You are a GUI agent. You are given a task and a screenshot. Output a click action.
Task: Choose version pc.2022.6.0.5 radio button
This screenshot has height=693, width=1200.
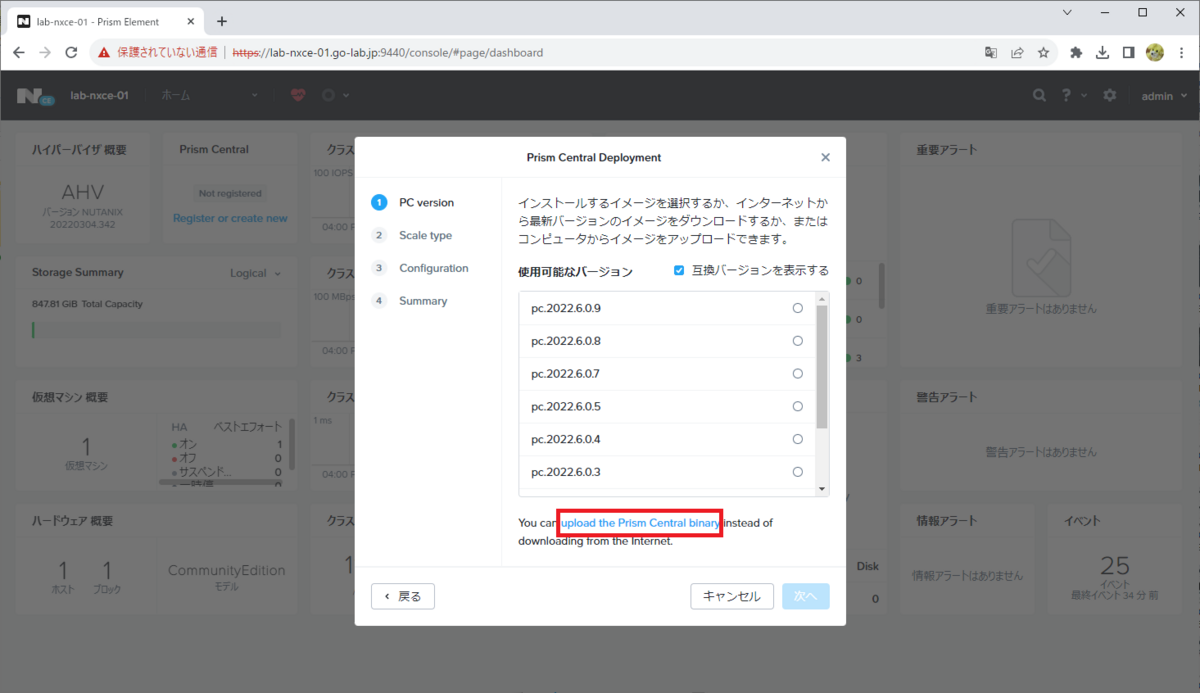point(797,406)
